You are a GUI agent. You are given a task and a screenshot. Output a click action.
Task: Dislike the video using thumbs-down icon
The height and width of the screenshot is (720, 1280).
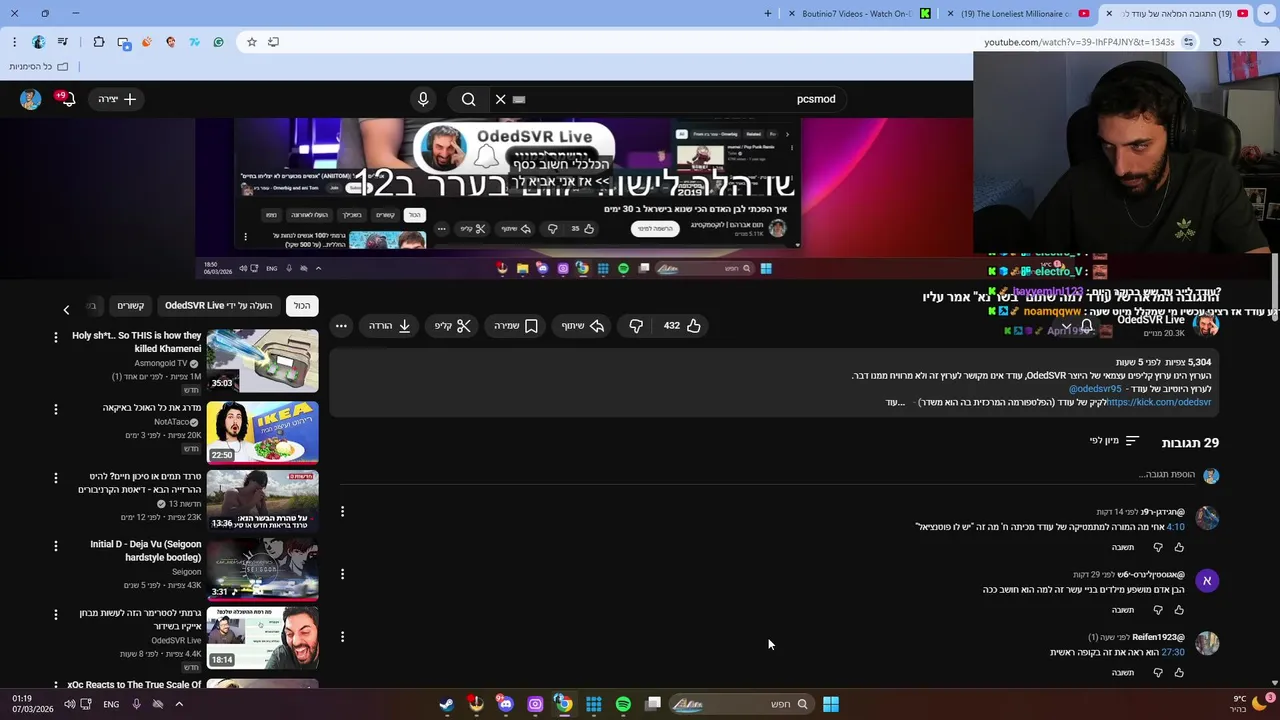click(636, 326)
